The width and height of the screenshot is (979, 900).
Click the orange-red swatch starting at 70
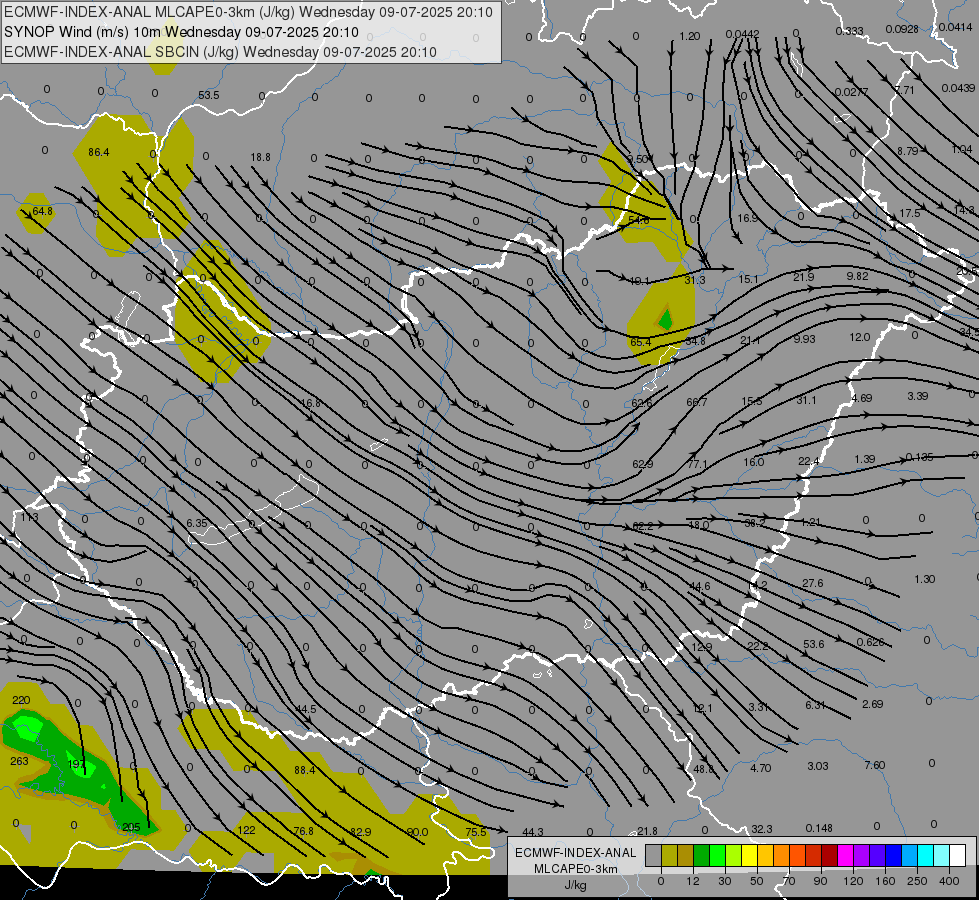pyautogui.click(x=797, y=855)
